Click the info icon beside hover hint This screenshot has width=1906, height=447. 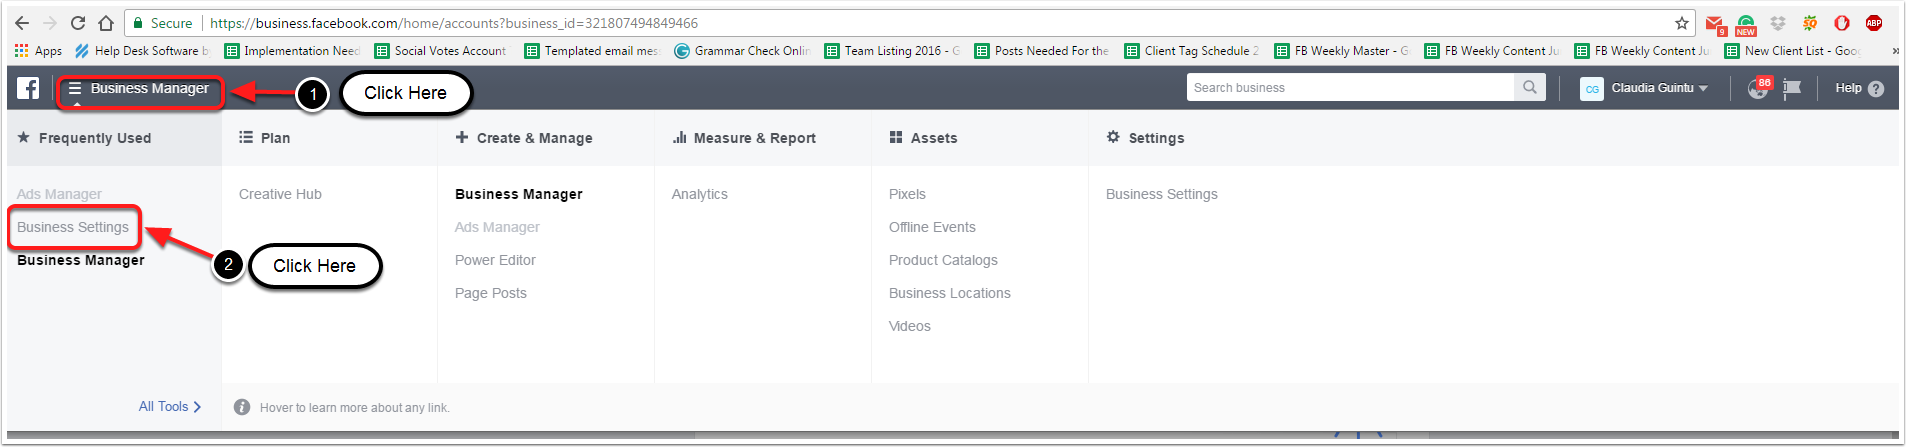(242, 407)
